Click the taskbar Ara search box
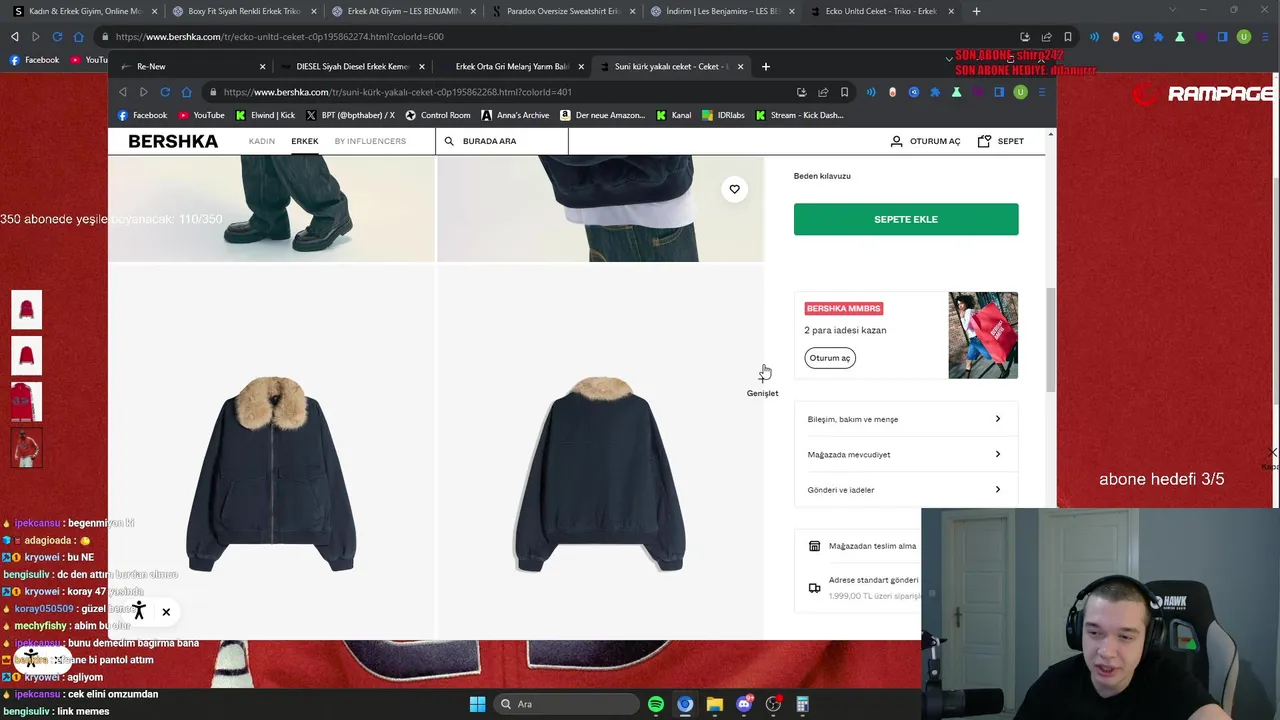 pyautogui.click(x=568, y=704)
